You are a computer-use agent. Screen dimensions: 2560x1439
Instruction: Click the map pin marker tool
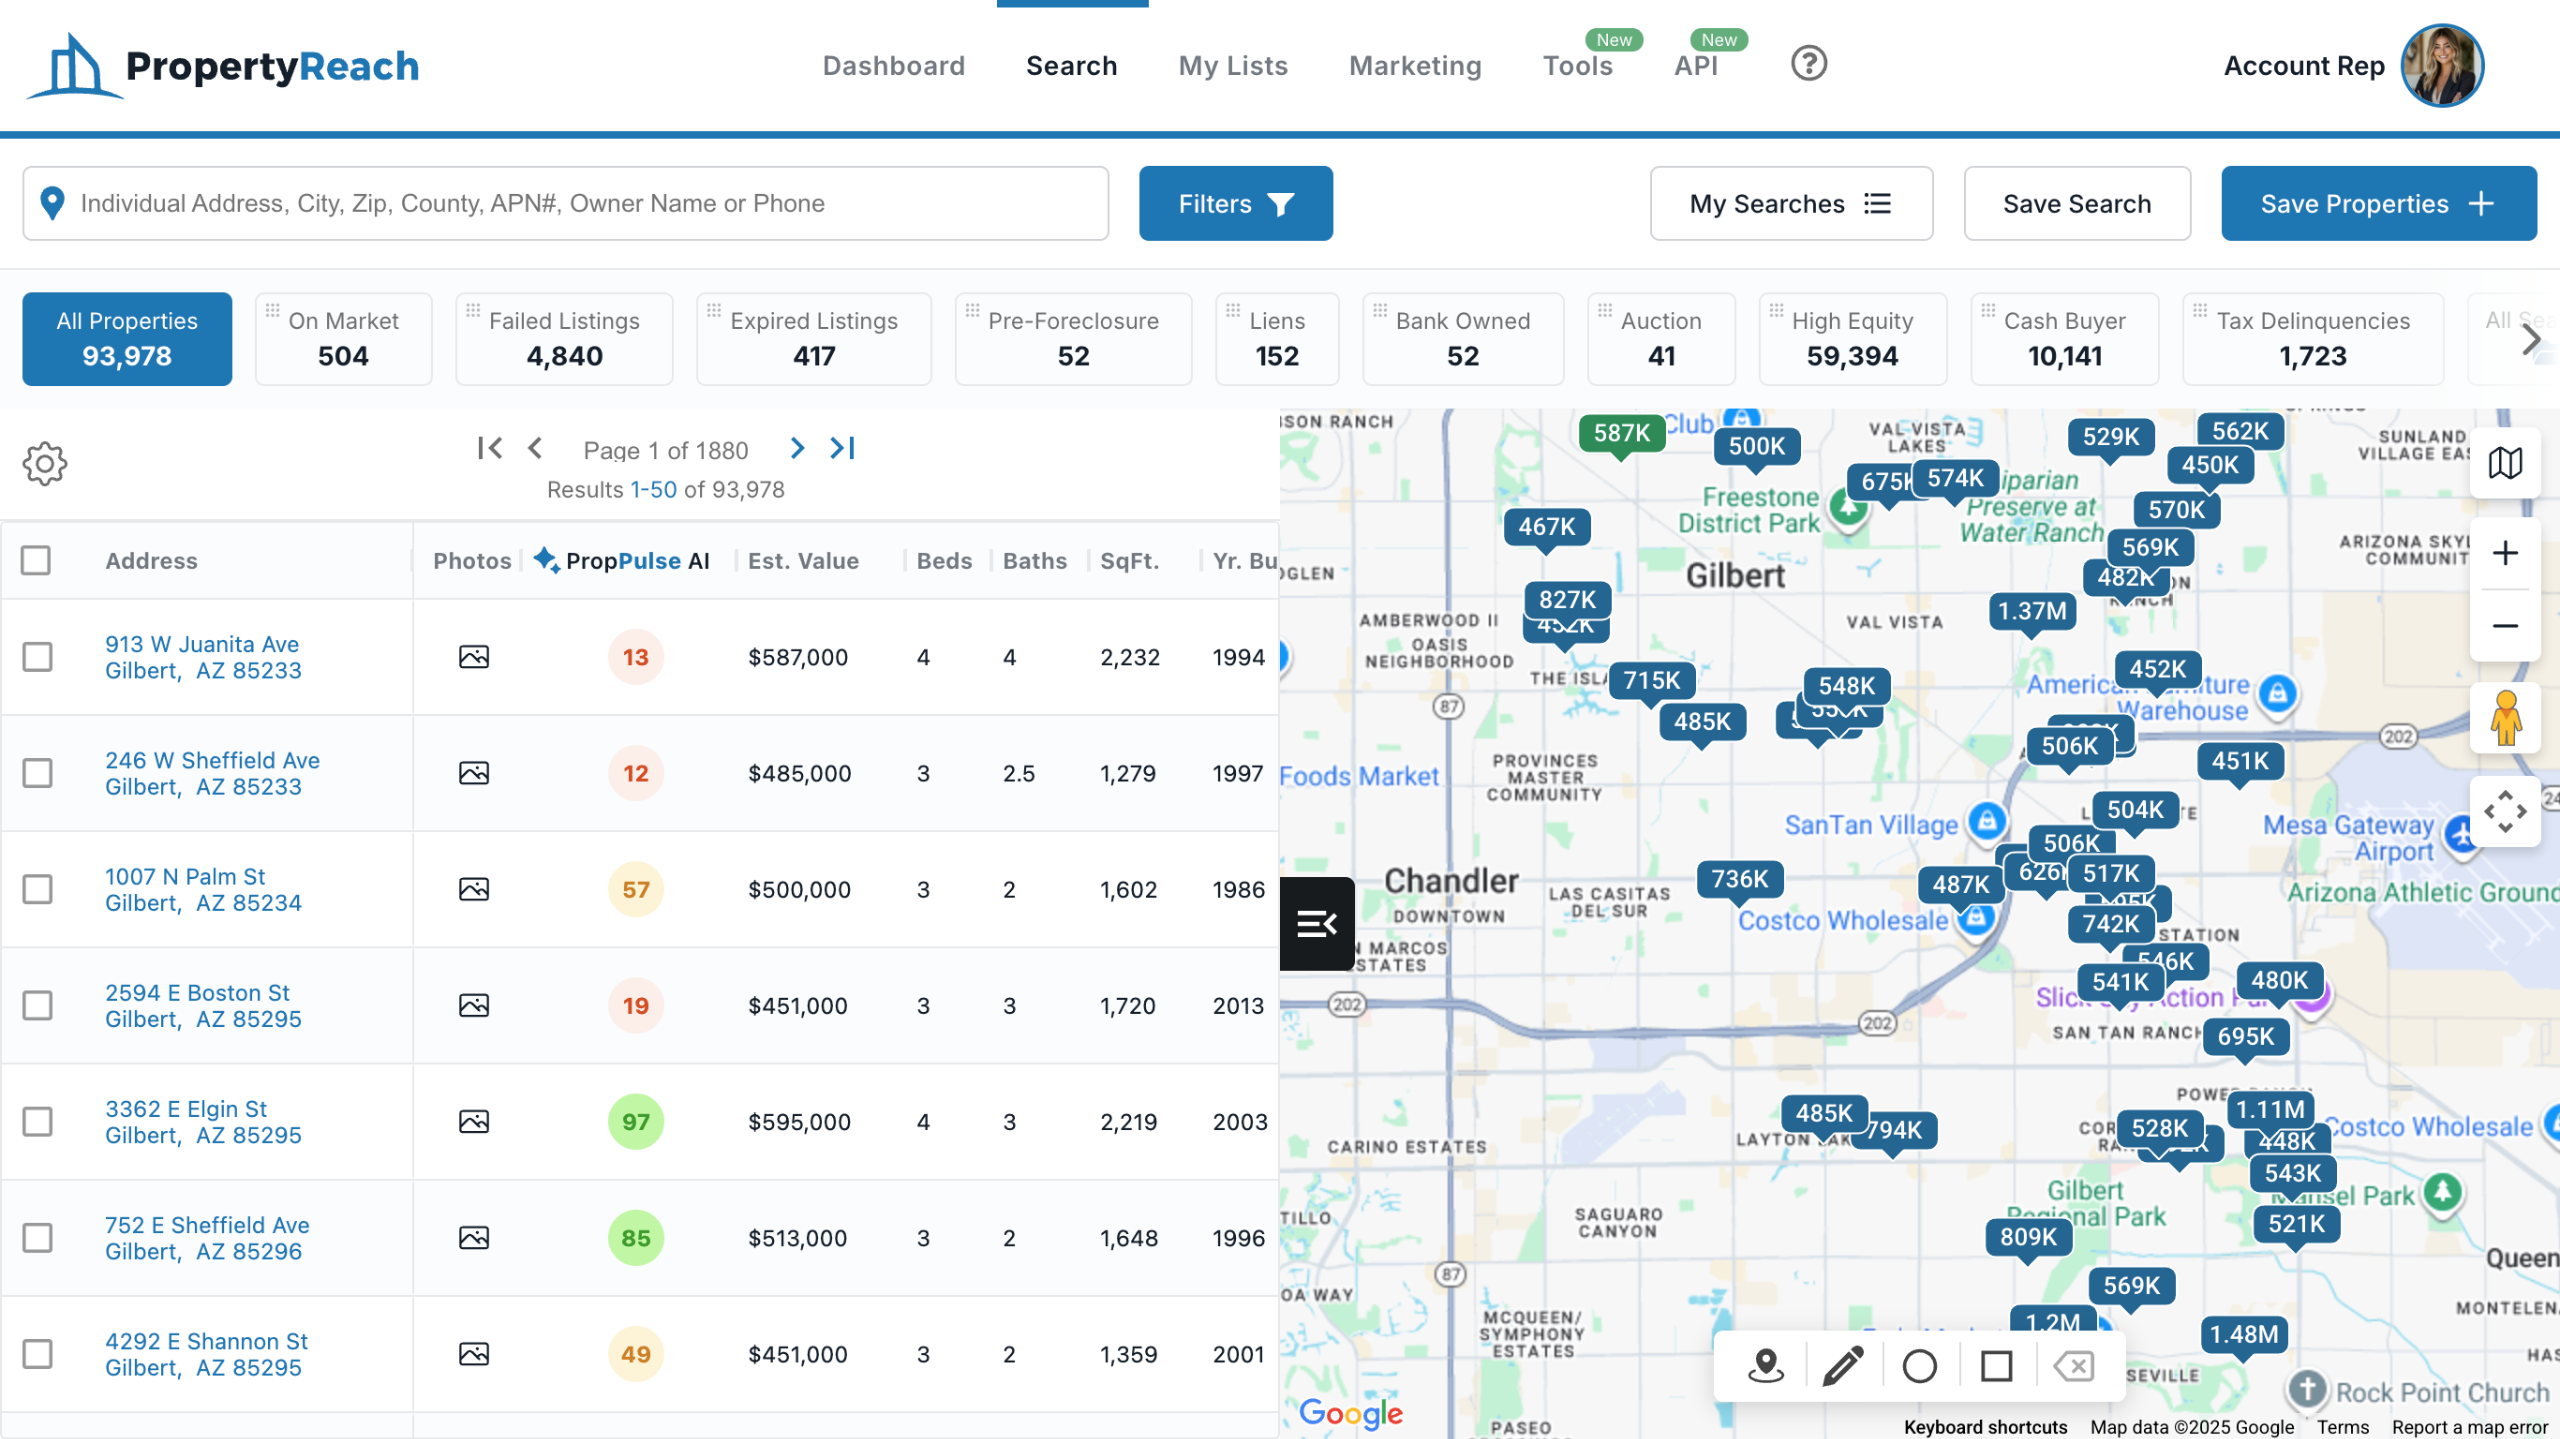point(1766,1365)
